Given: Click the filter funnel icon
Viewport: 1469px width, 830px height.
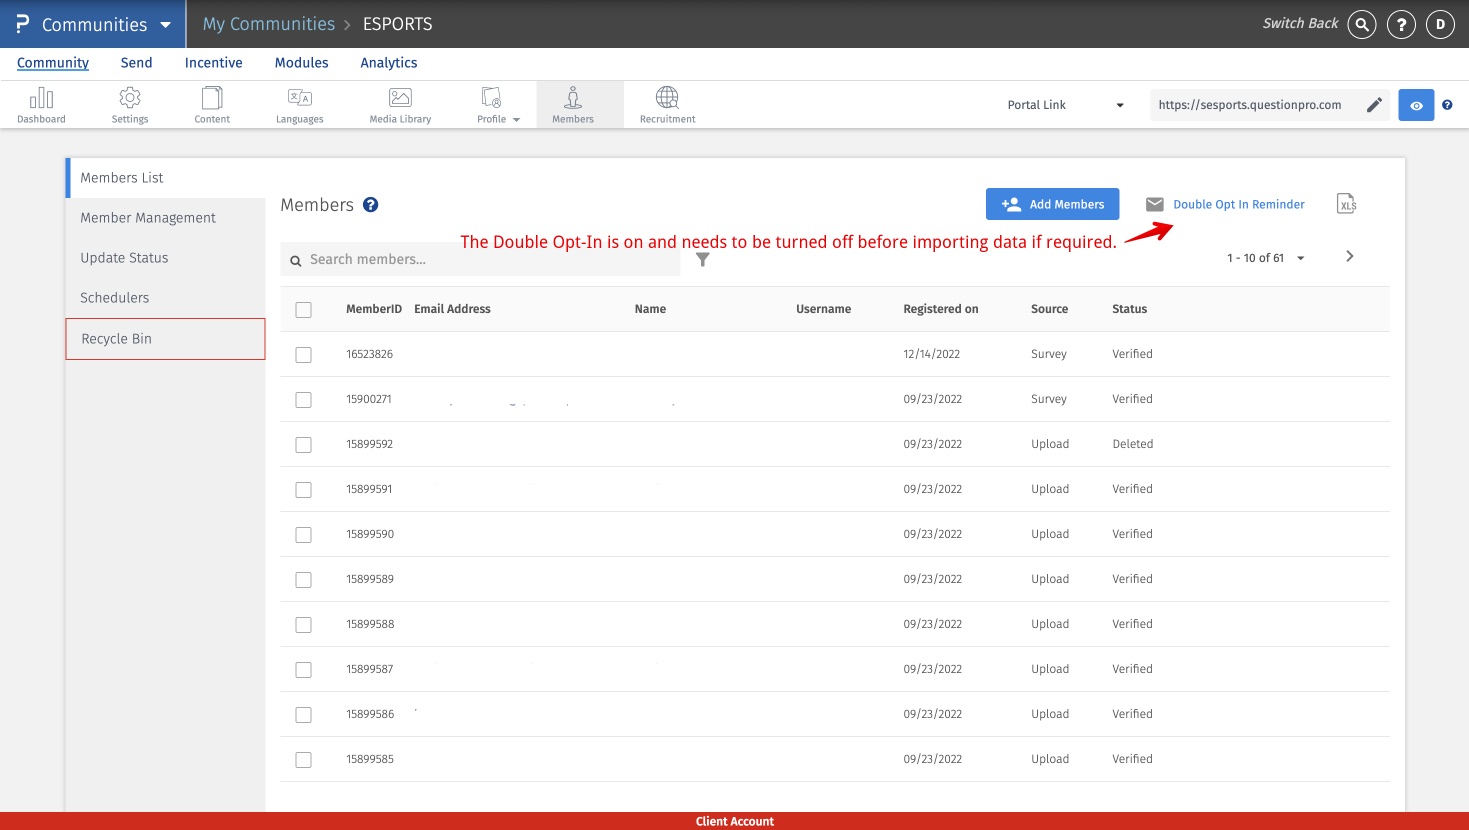Looking at the screenshot, I should pos(703,259).
